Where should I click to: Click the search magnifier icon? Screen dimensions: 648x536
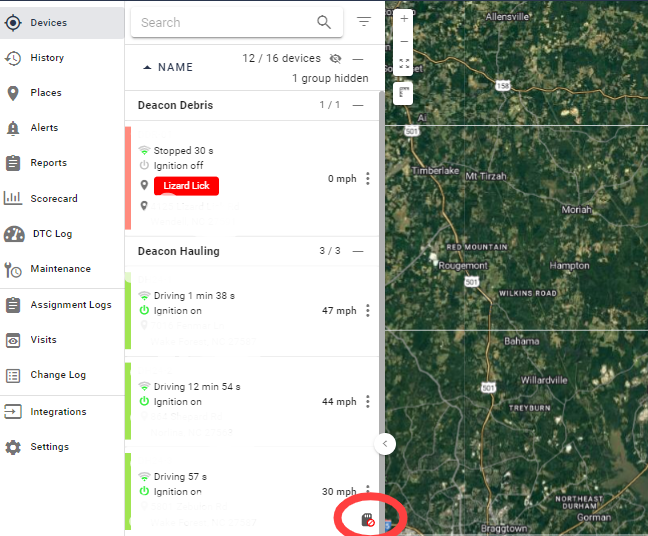324,22
